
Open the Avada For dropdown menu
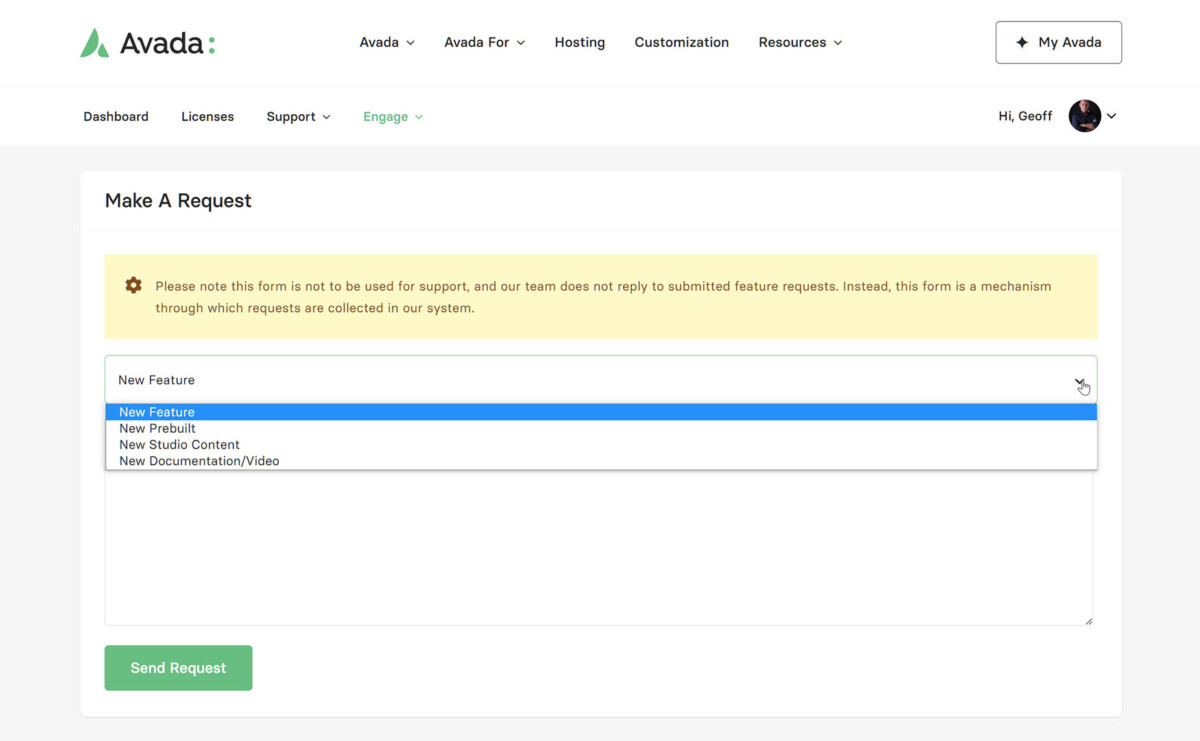[x=484, y=42]
